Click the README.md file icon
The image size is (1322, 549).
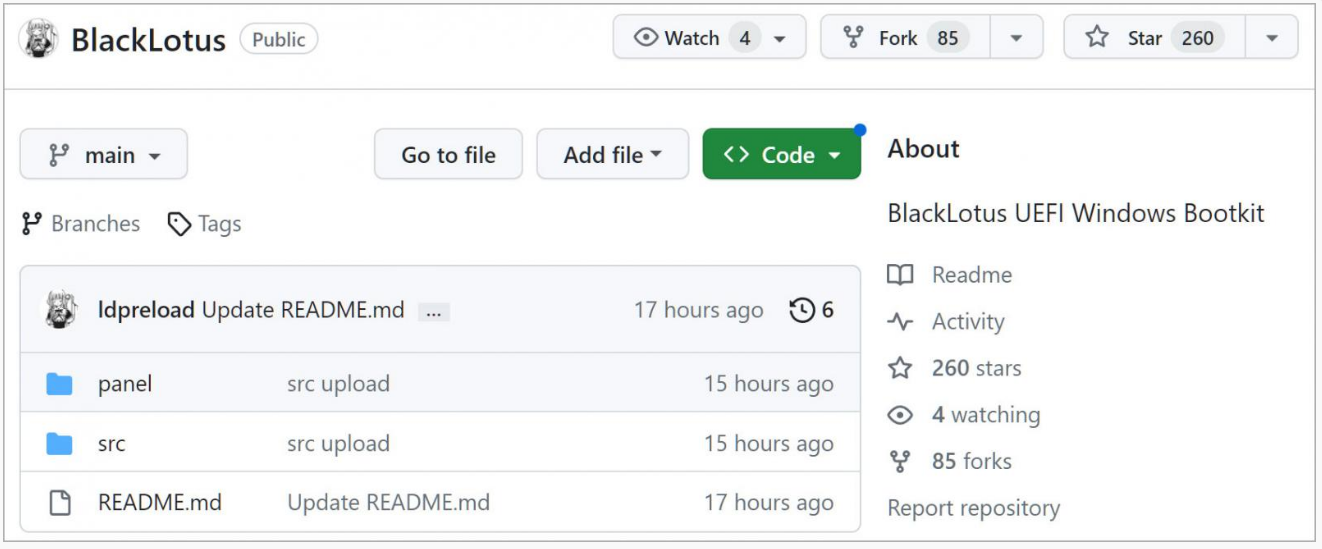[60, 502]
